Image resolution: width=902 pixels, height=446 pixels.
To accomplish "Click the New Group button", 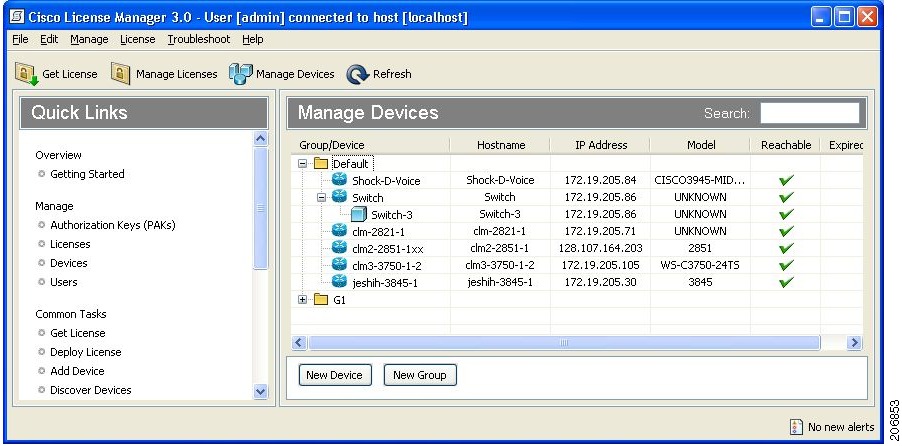I will pyautogui.click(x=420, y=375).
